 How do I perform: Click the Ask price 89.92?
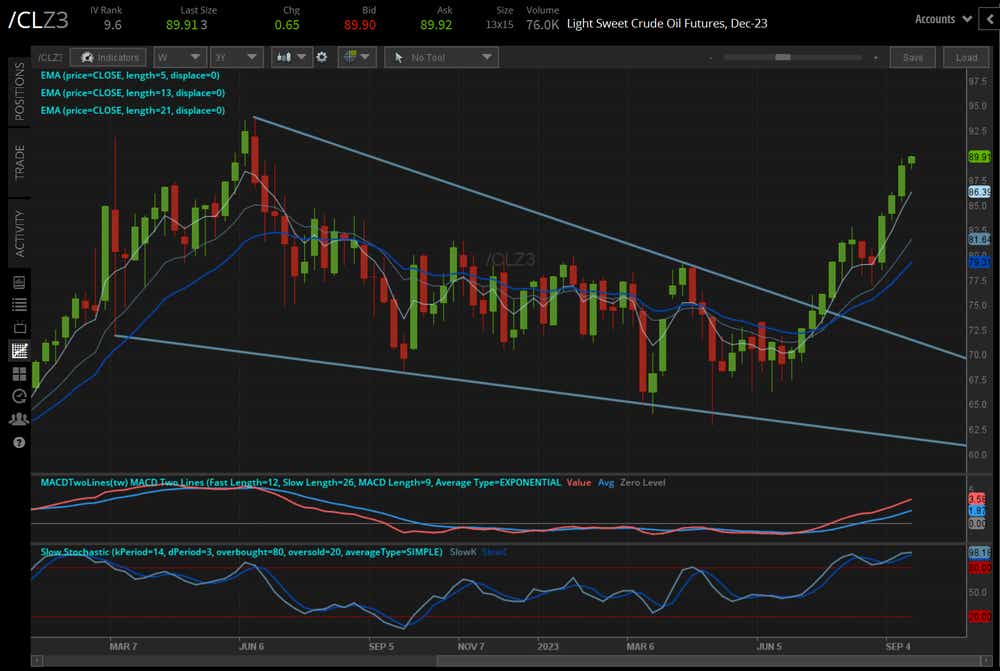[x=436, y=25]
